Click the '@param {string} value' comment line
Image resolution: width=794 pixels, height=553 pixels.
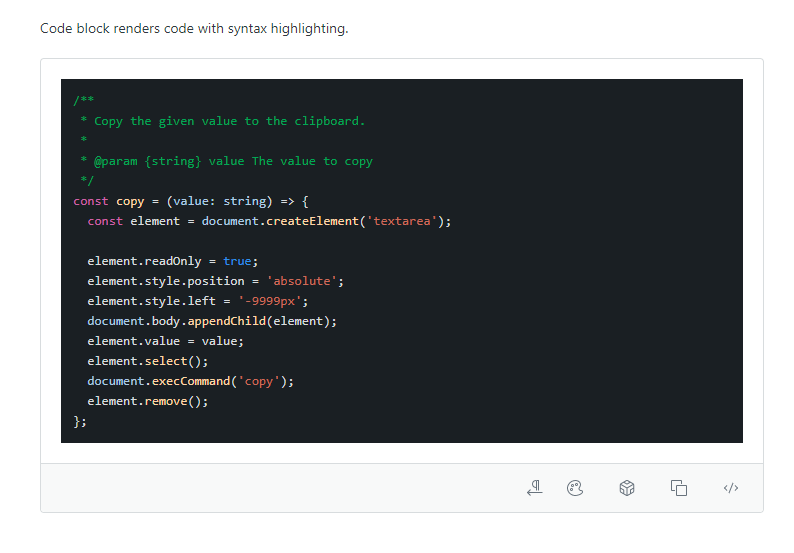click(x=226, y=161)
